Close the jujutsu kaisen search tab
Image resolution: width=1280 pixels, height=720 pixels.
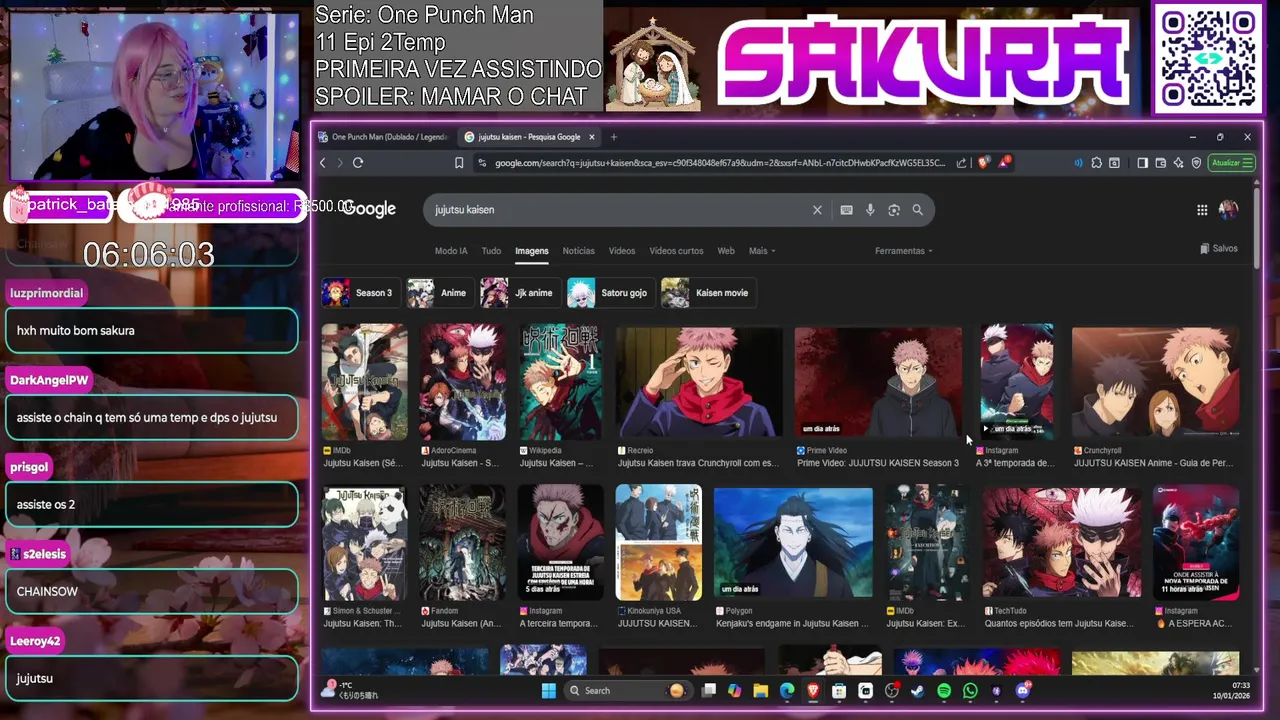[592, 137]
